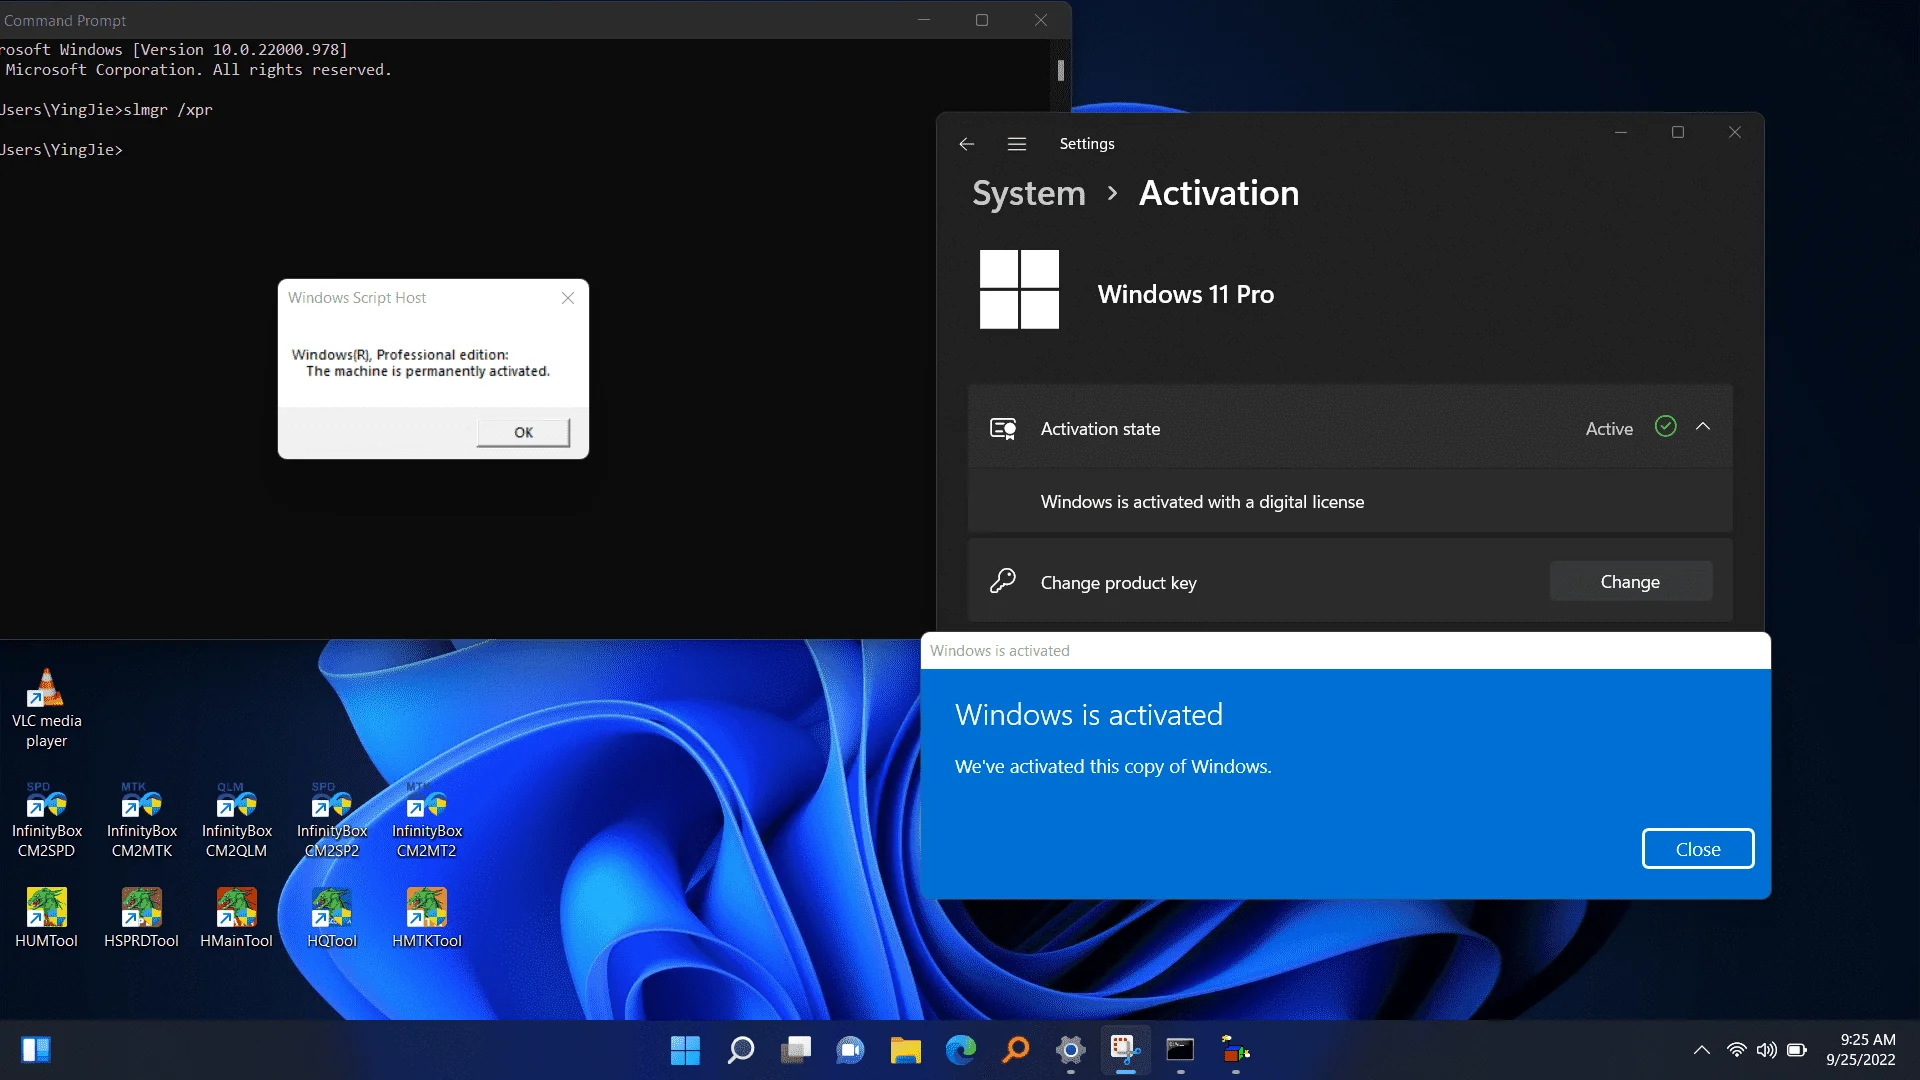Open Settings gear on taskbar
The width and height of the screenshot is (1920, 1080).
(x=1071, y=1050)
